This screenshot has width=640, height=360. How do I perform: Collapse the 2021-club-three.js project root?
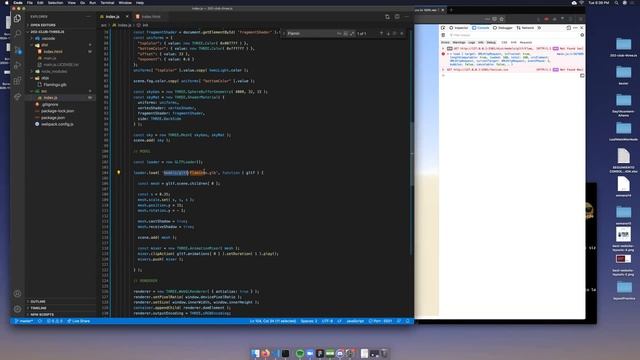(x=60, y=31)
